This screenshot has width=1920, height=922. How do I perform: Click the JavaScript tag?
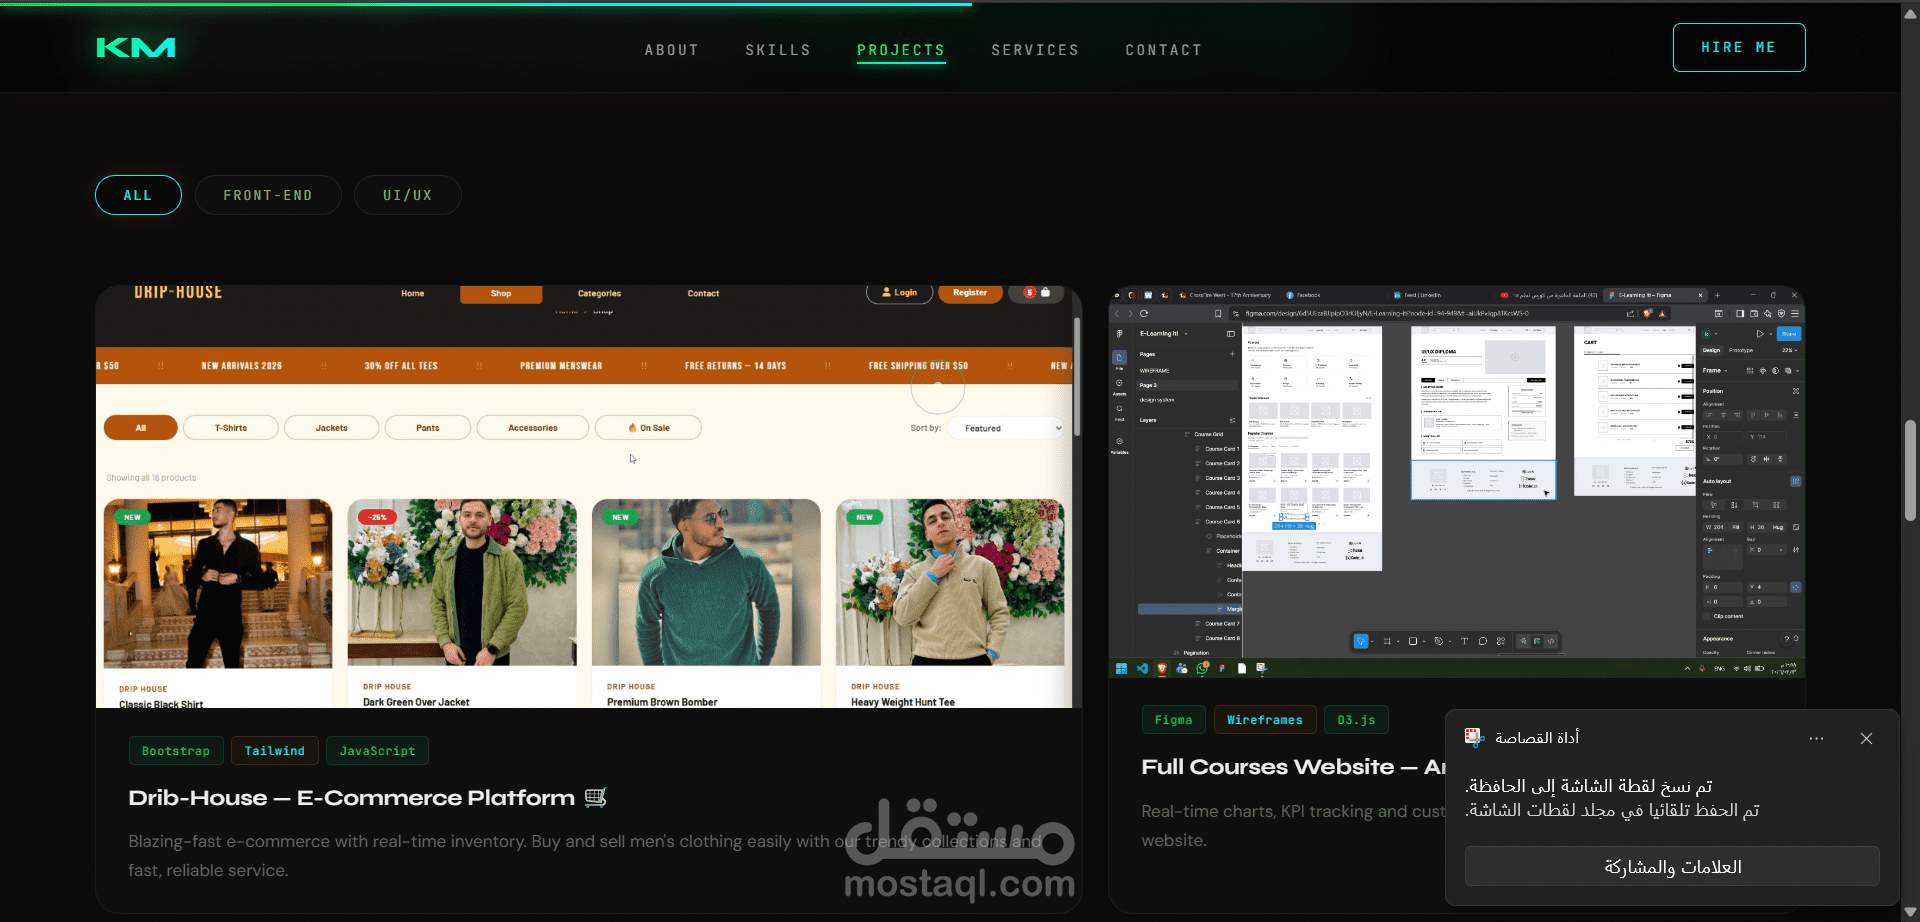click(377, 751)
